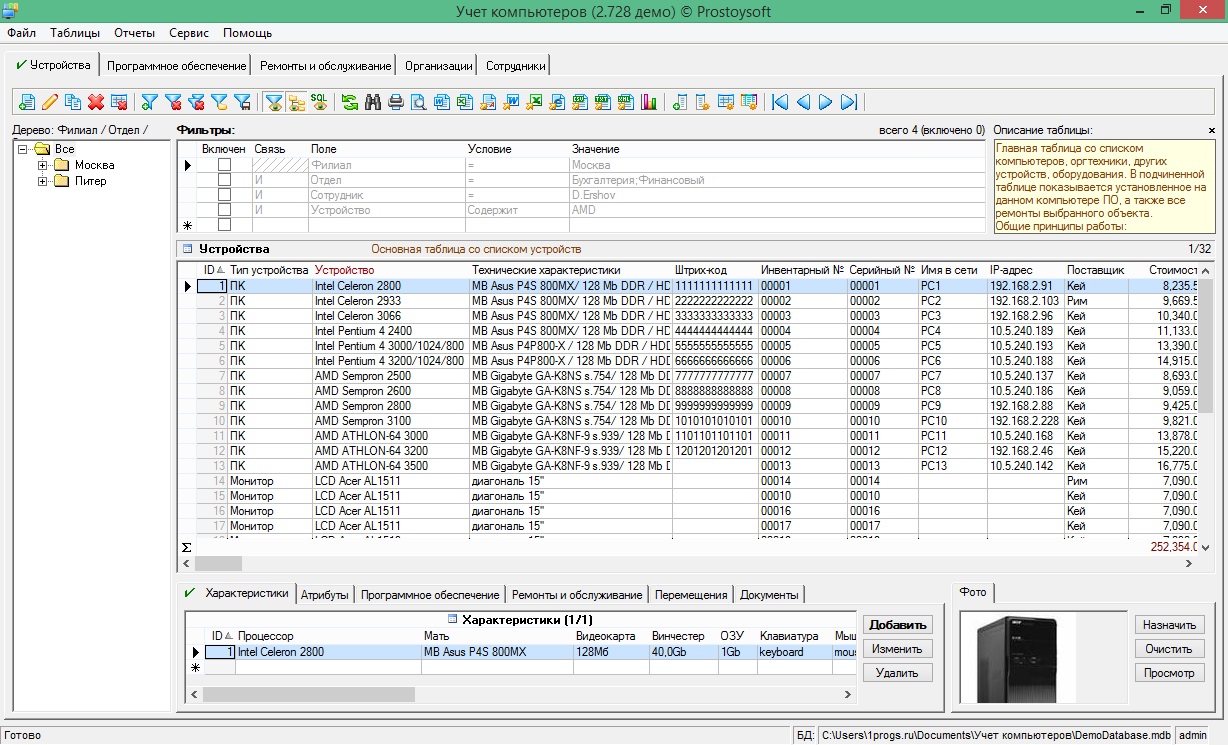Viewport: 1228px width, 745px height.
Task: Click the Очистить photo button
Action: [1170, 648]
